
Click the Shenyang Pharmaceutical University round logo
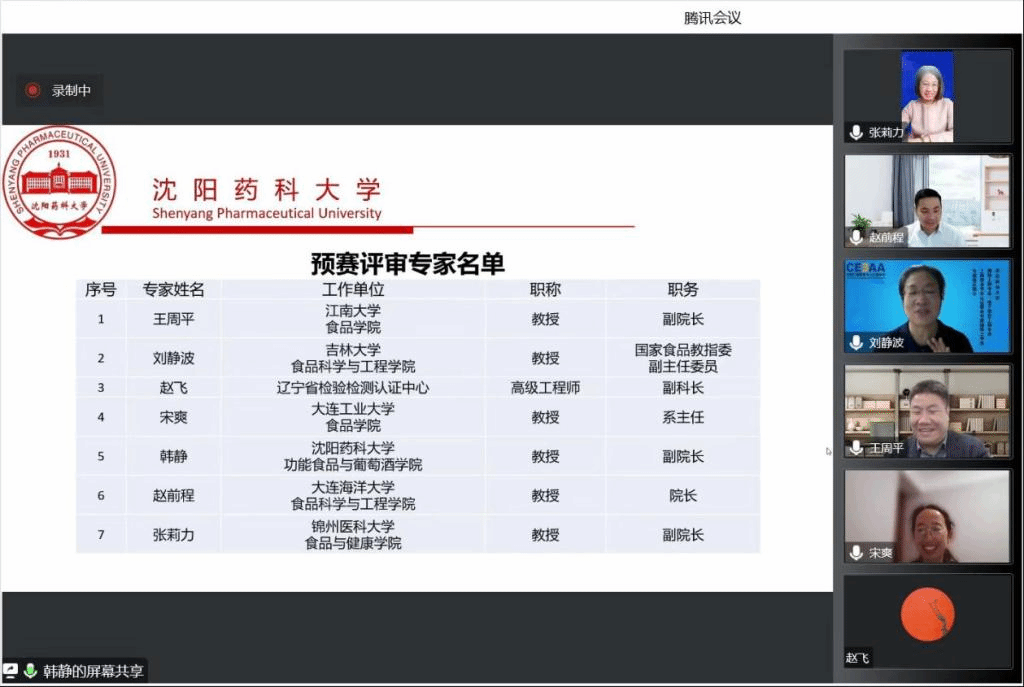pos(59,182)
